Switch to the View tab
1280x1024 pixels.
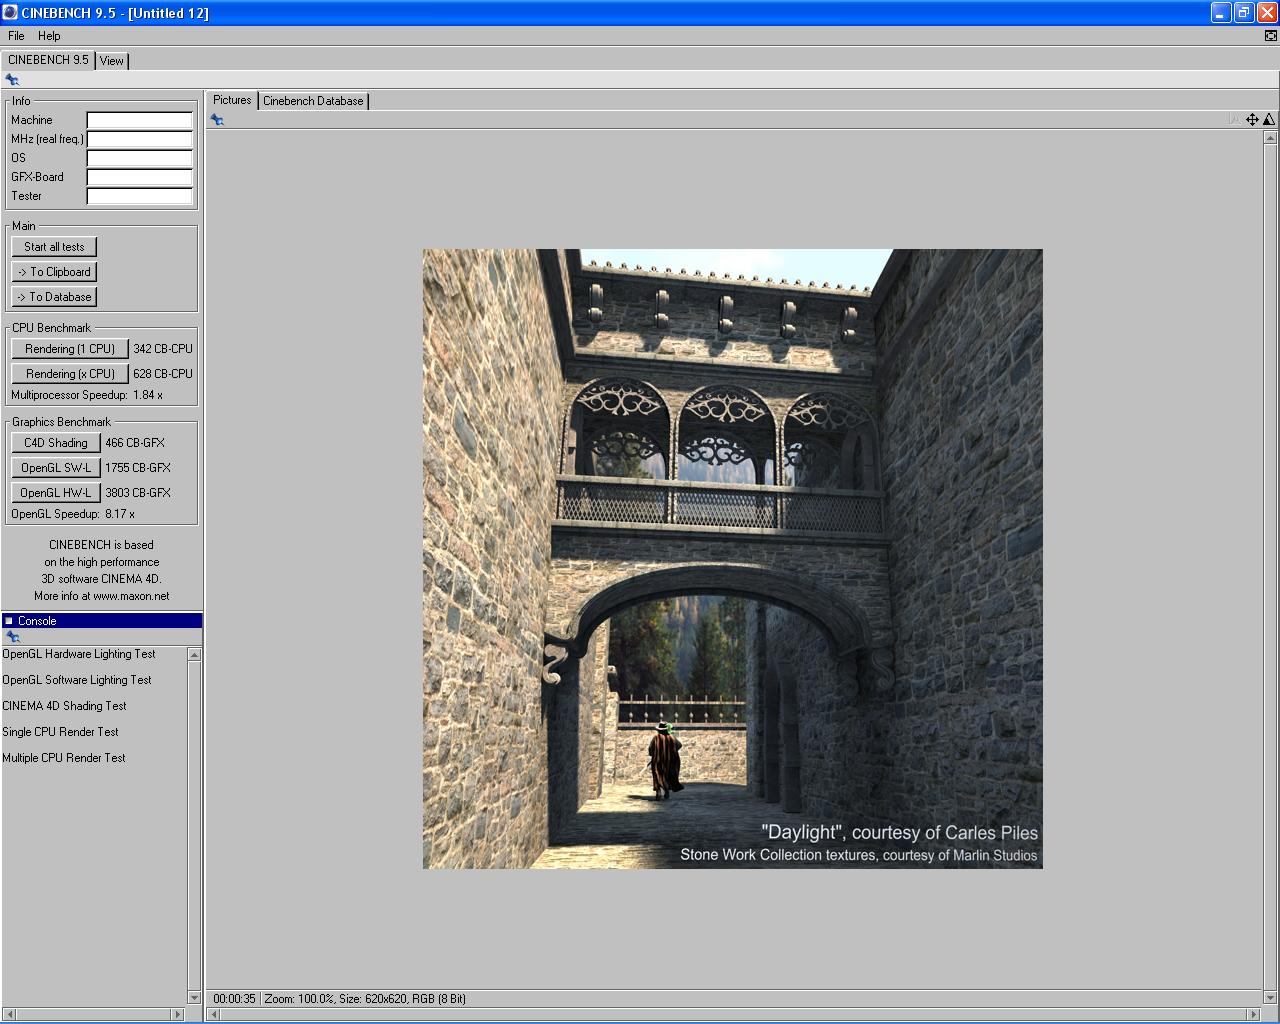coord(111,61)
